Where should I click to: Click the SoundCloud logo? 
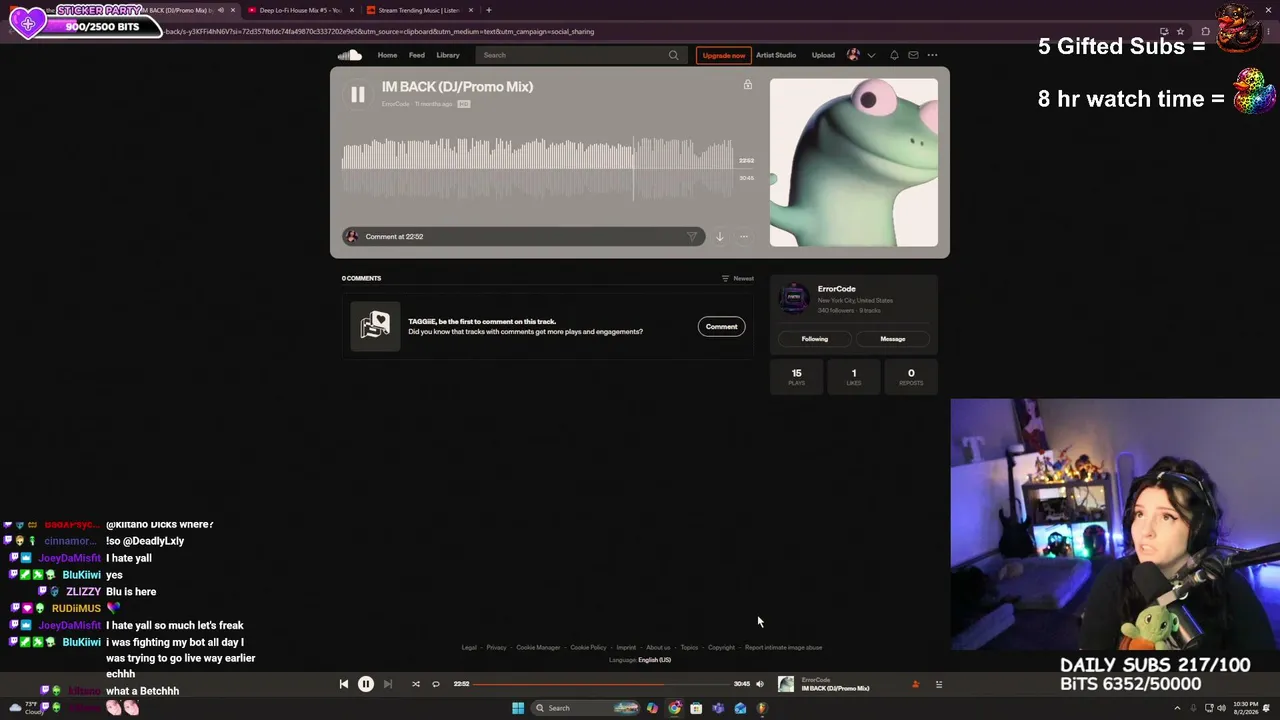pyautogui.click(x=349, y=55)
